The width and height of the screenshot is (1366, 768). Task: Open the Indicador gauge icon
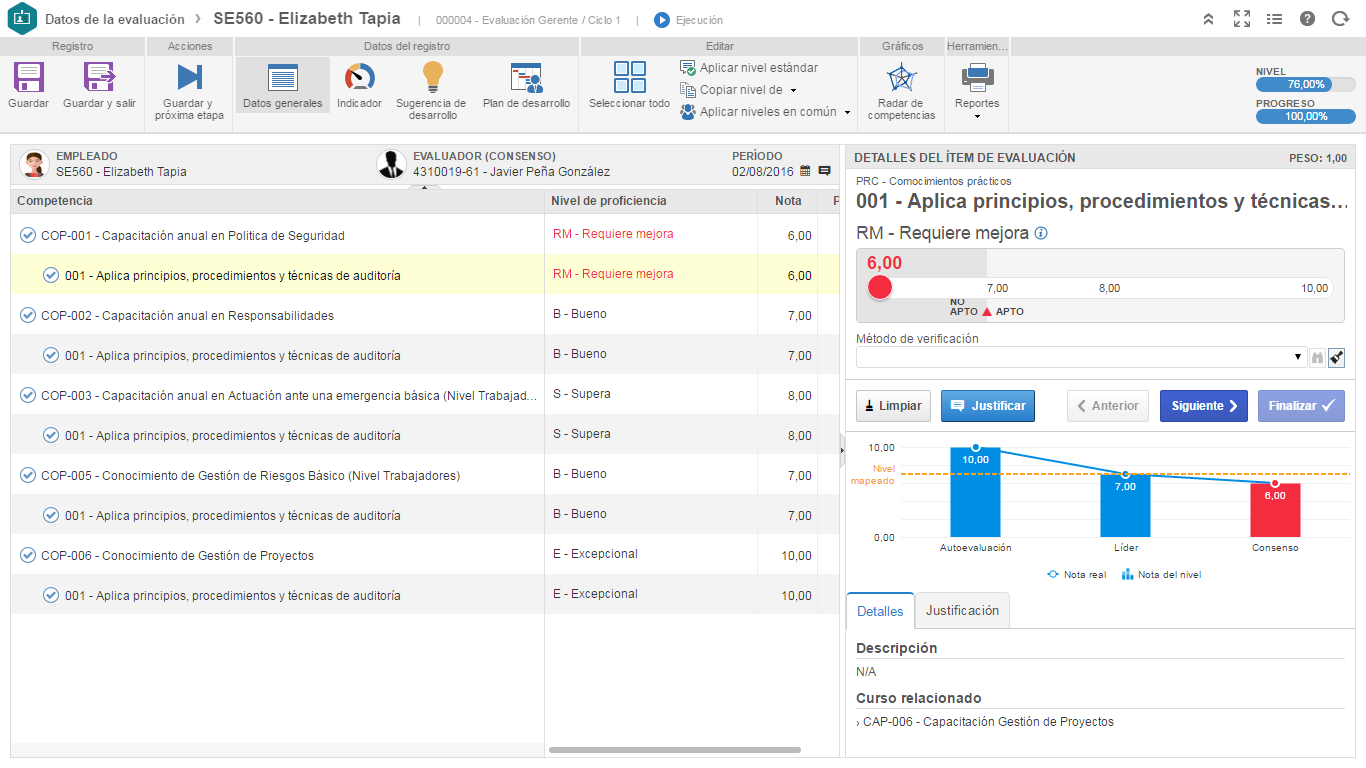pyautogui.click(x=359, y=78)
